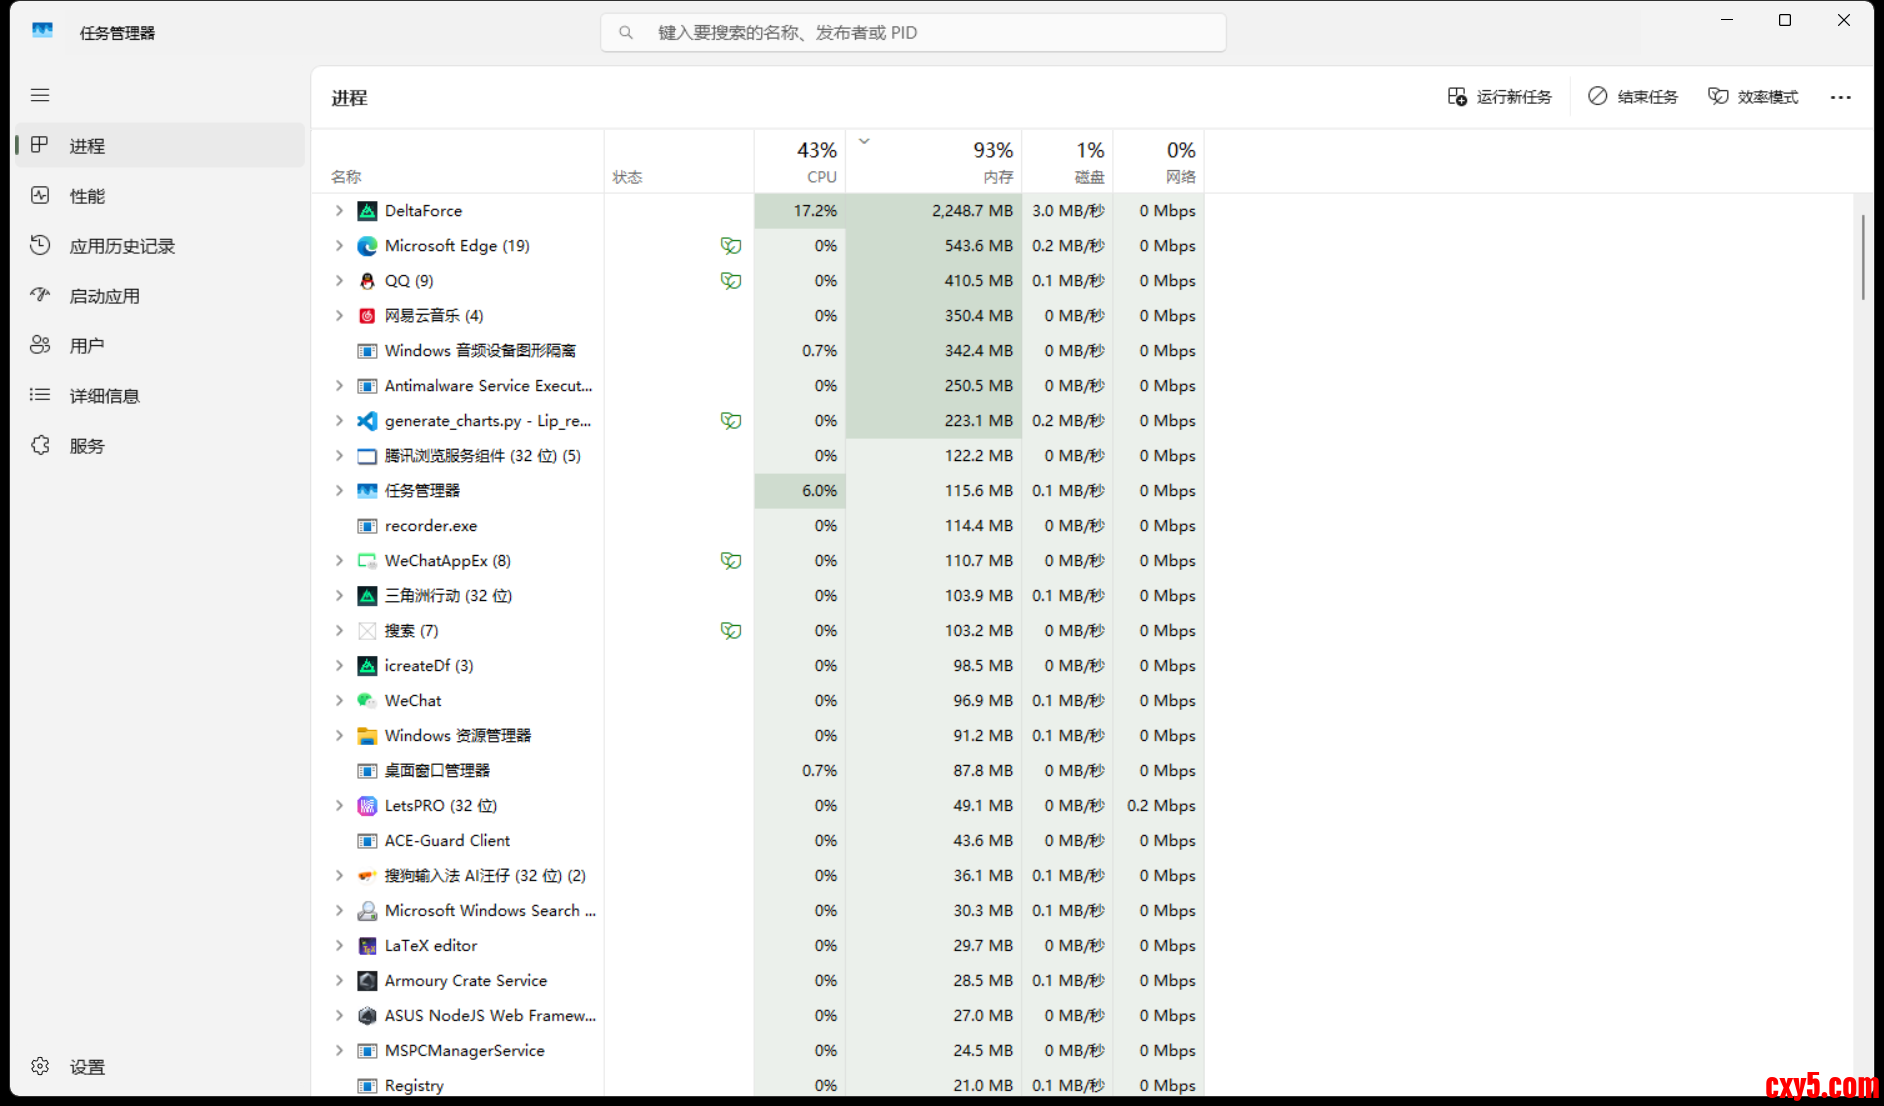The image size is (1884, 1106).
Task: Select the 进程 processes tab
Action: [x=87, y=146]
